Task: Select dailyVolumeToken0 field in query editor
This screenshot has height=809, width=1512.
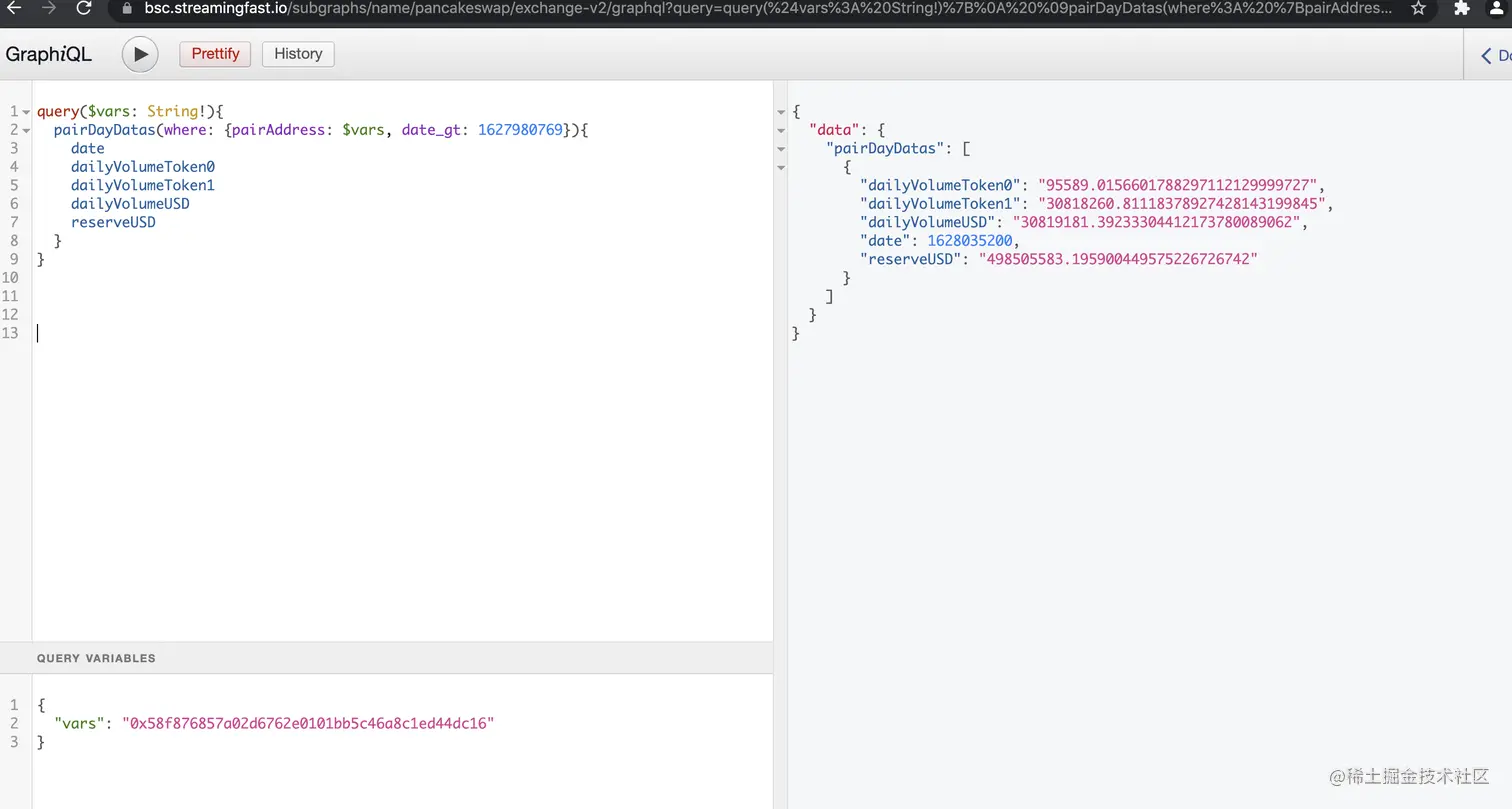Action: click(143, 167)
